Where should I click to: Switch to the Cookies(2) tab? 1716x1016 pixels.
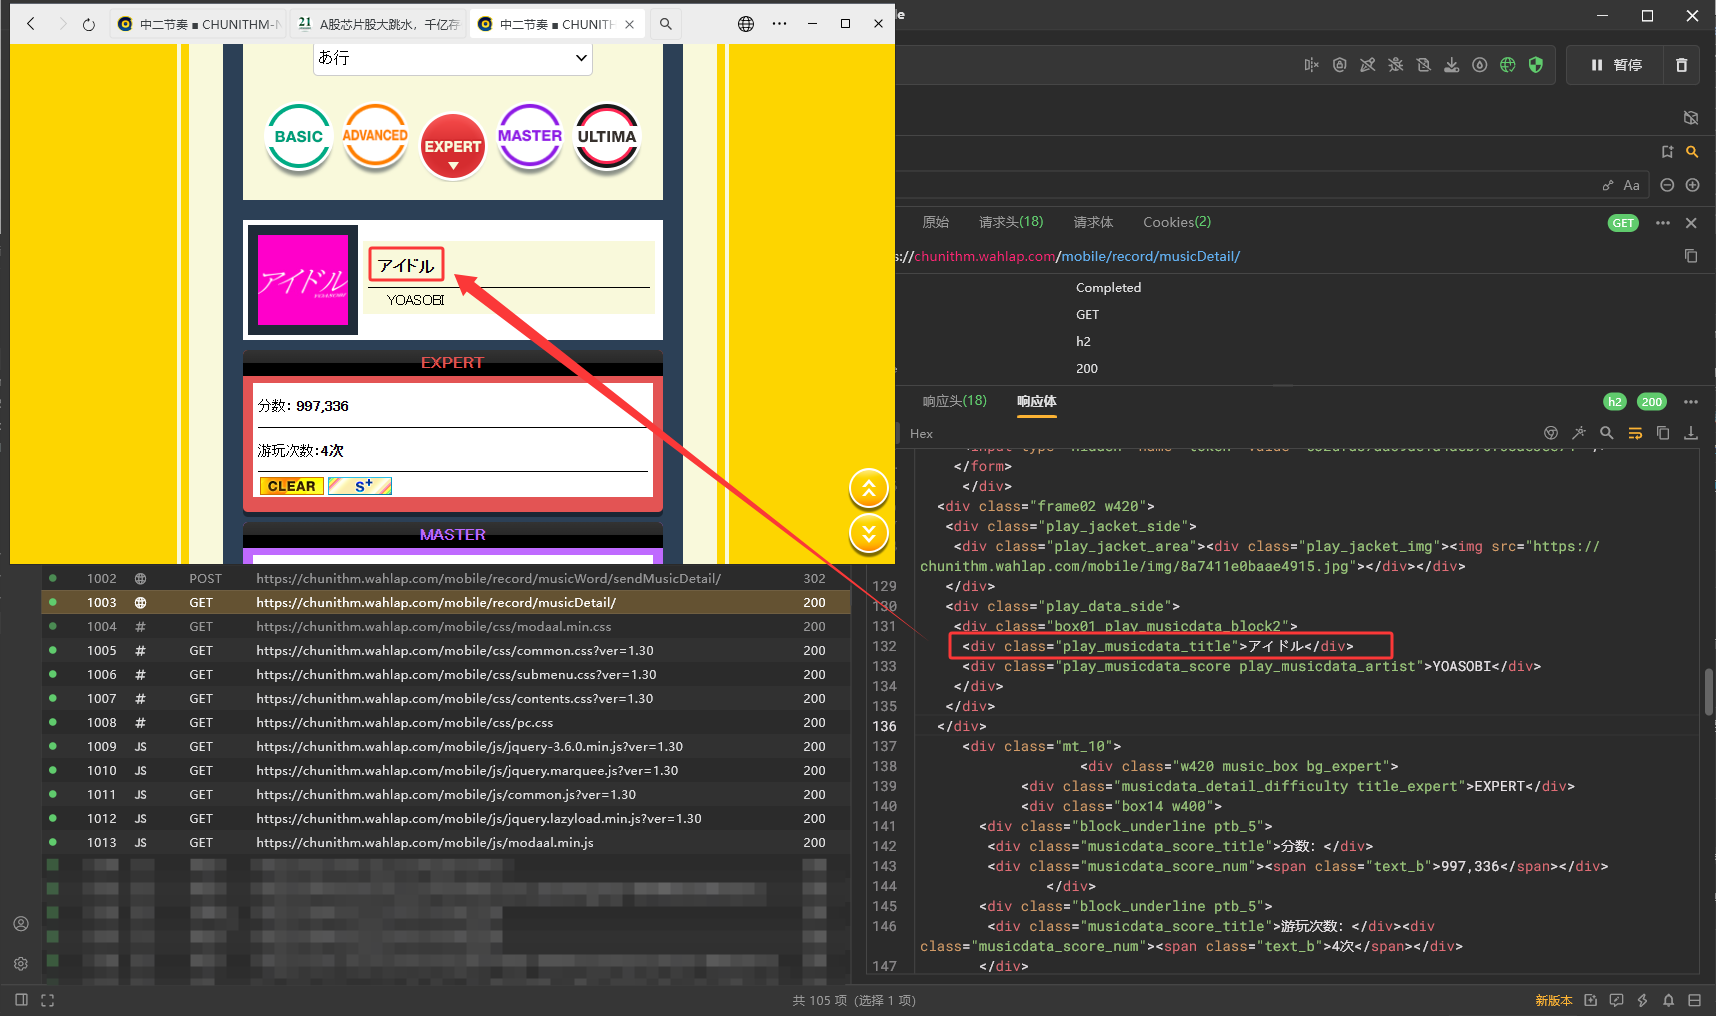(1177, 222)
